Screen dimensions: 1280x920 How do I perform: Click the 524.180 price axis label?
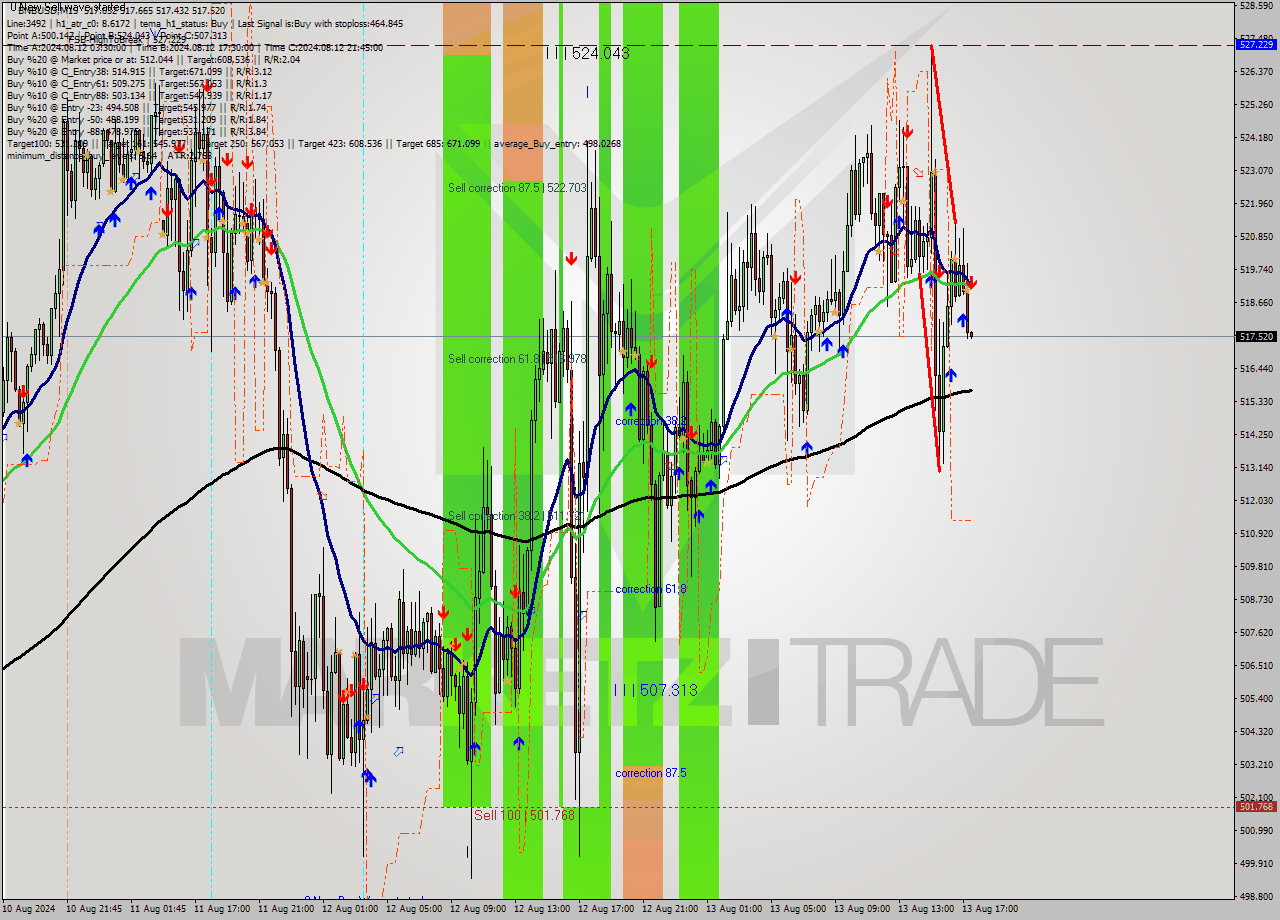1256,137
